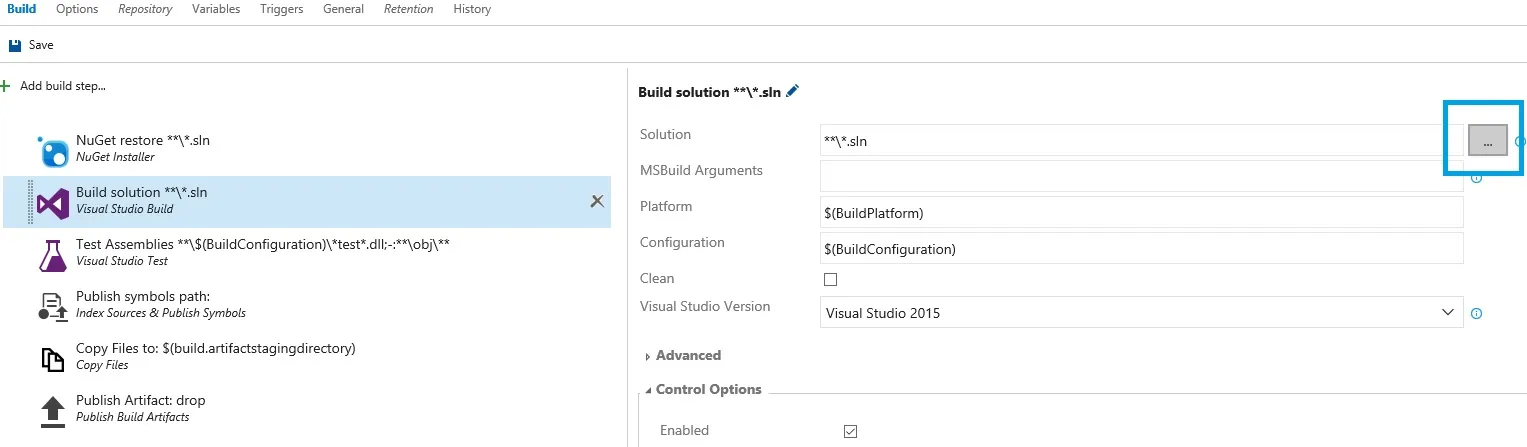
Task: Click the pencil icon to rename step
Action: (x=793, y=91)
